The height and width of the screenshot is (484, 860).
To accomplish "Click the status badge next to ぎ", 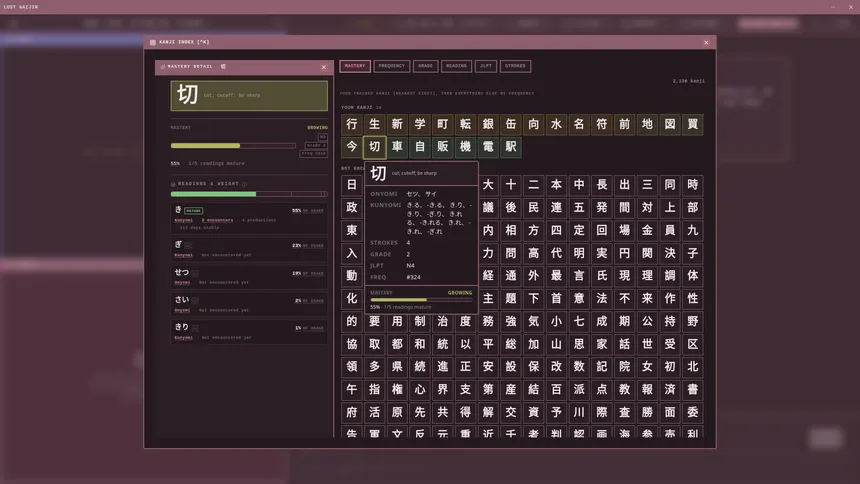I will pyautogui.click(x=188, y=246).
